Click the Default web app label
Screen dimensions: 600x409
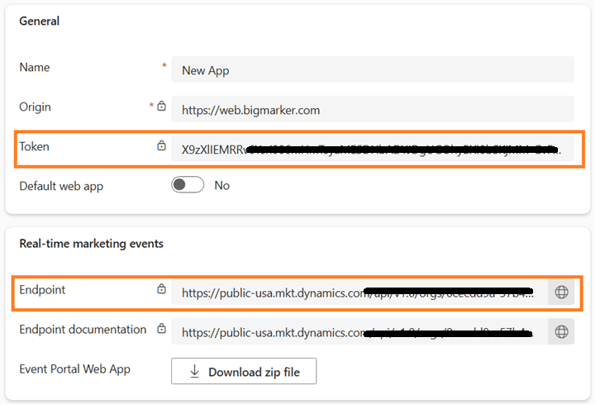point(62,185)
